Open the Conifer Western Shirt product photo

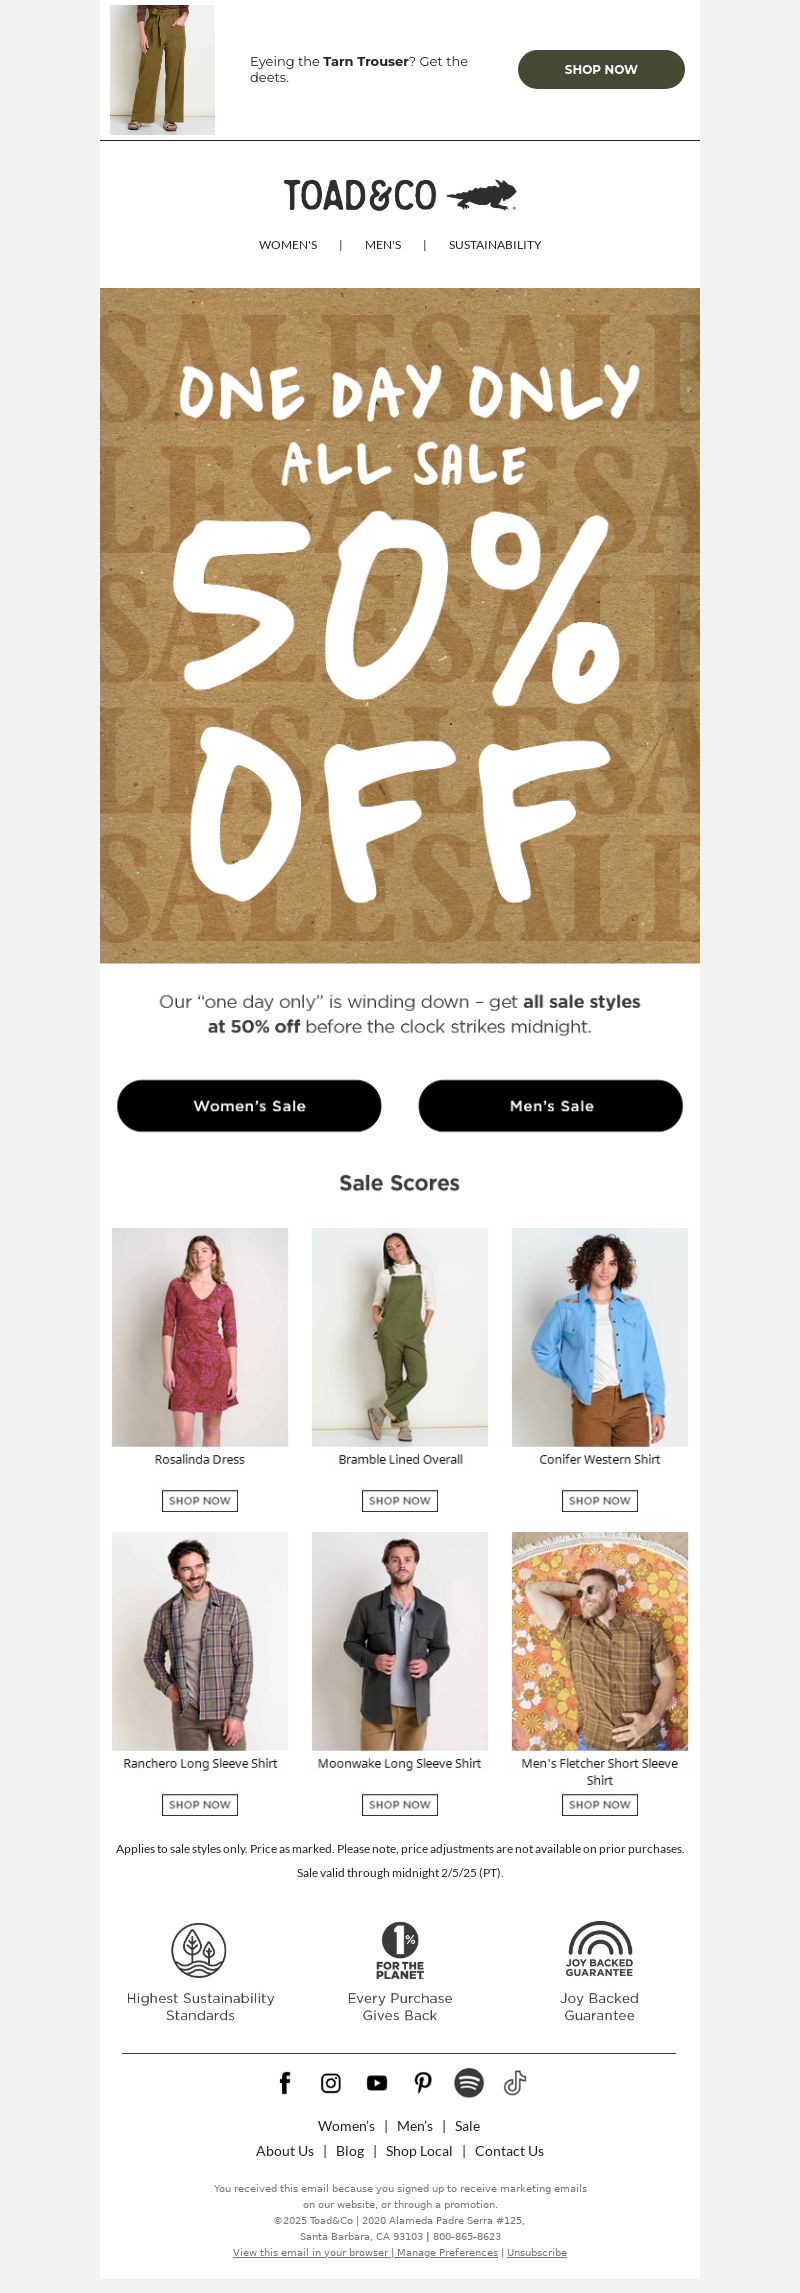tap(600, 1337)
